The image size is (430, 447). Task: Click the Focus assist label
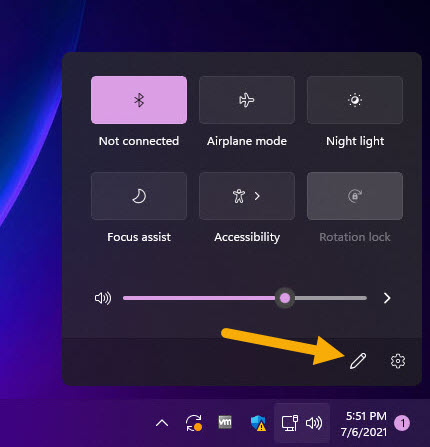pyautogui.click(x=139, y=237)
